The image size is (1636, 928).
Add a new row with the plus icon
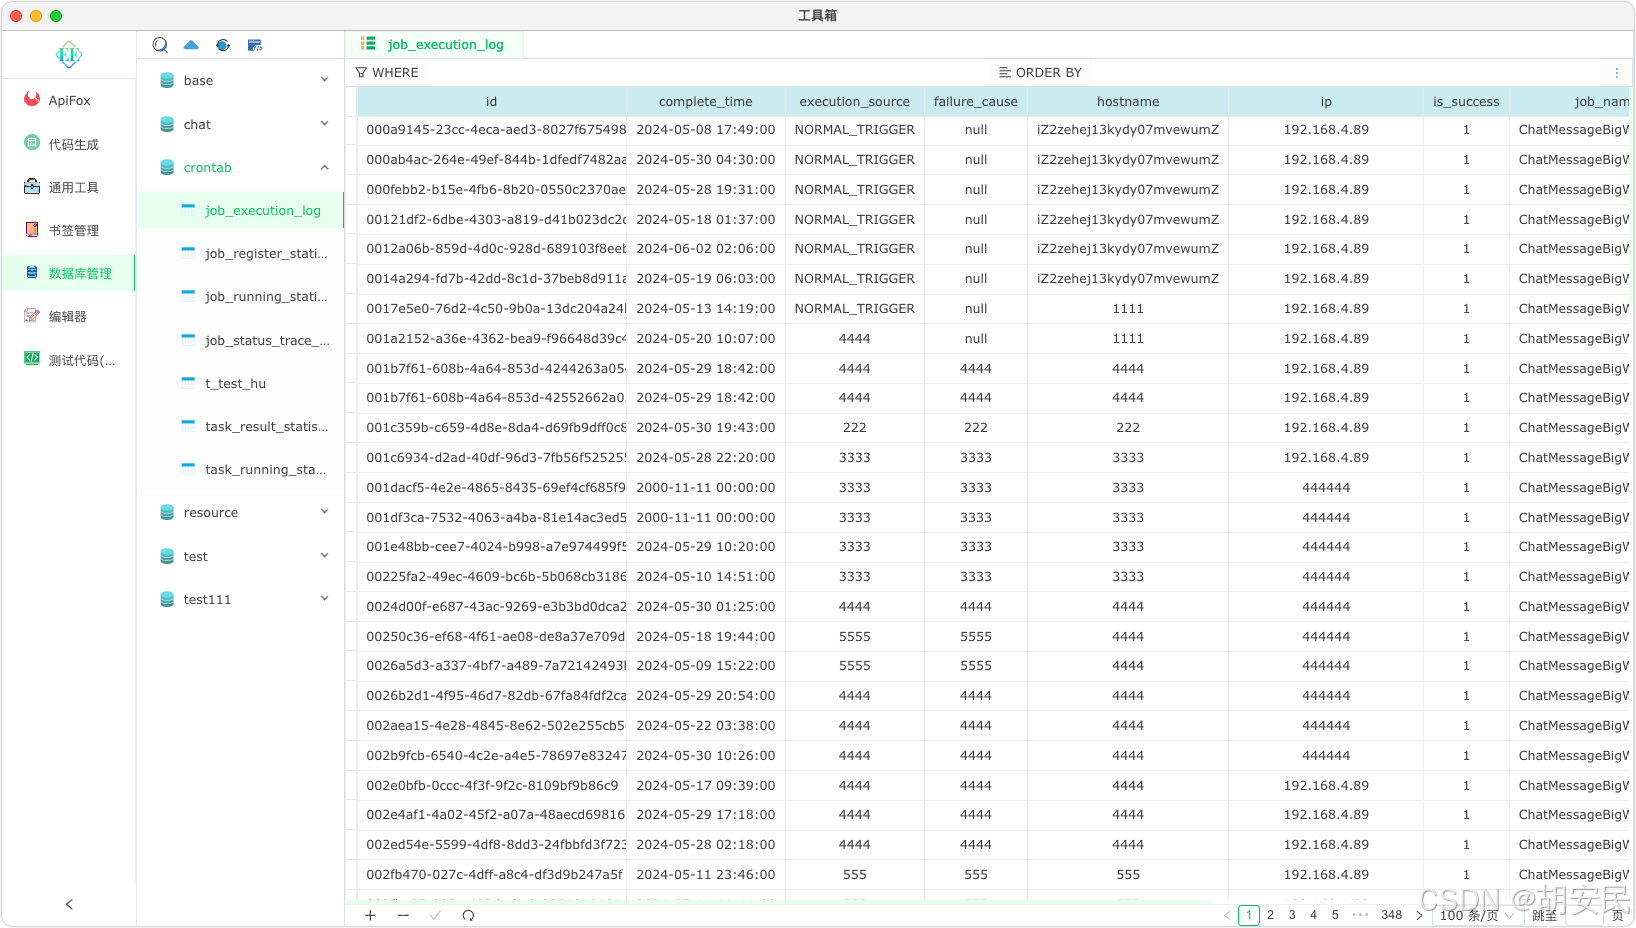(370, 915)
